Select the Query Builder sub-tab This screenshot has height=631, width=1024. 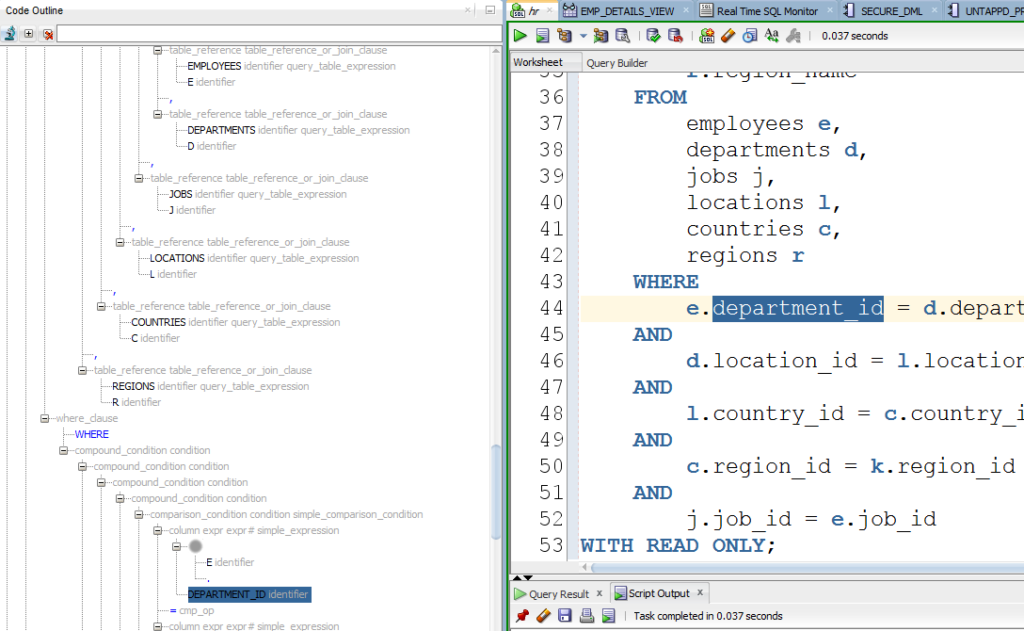tap(616, 63)
